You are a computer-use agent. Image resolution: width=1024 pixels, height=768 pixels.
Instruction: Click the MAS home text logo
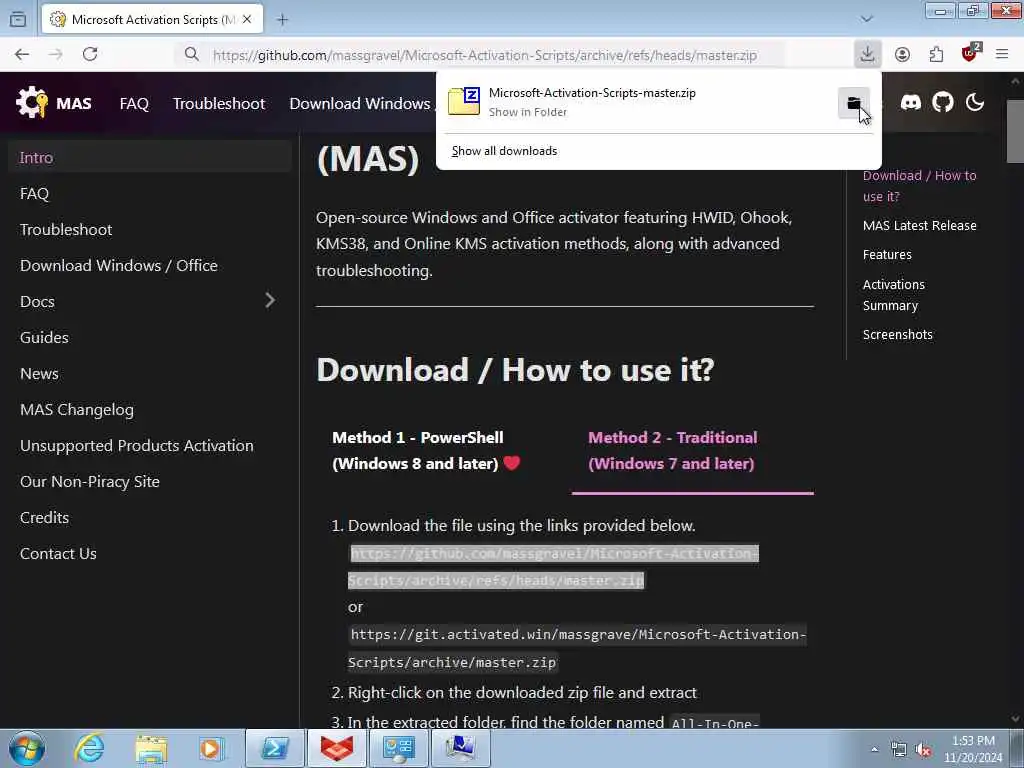coord(74,103)
